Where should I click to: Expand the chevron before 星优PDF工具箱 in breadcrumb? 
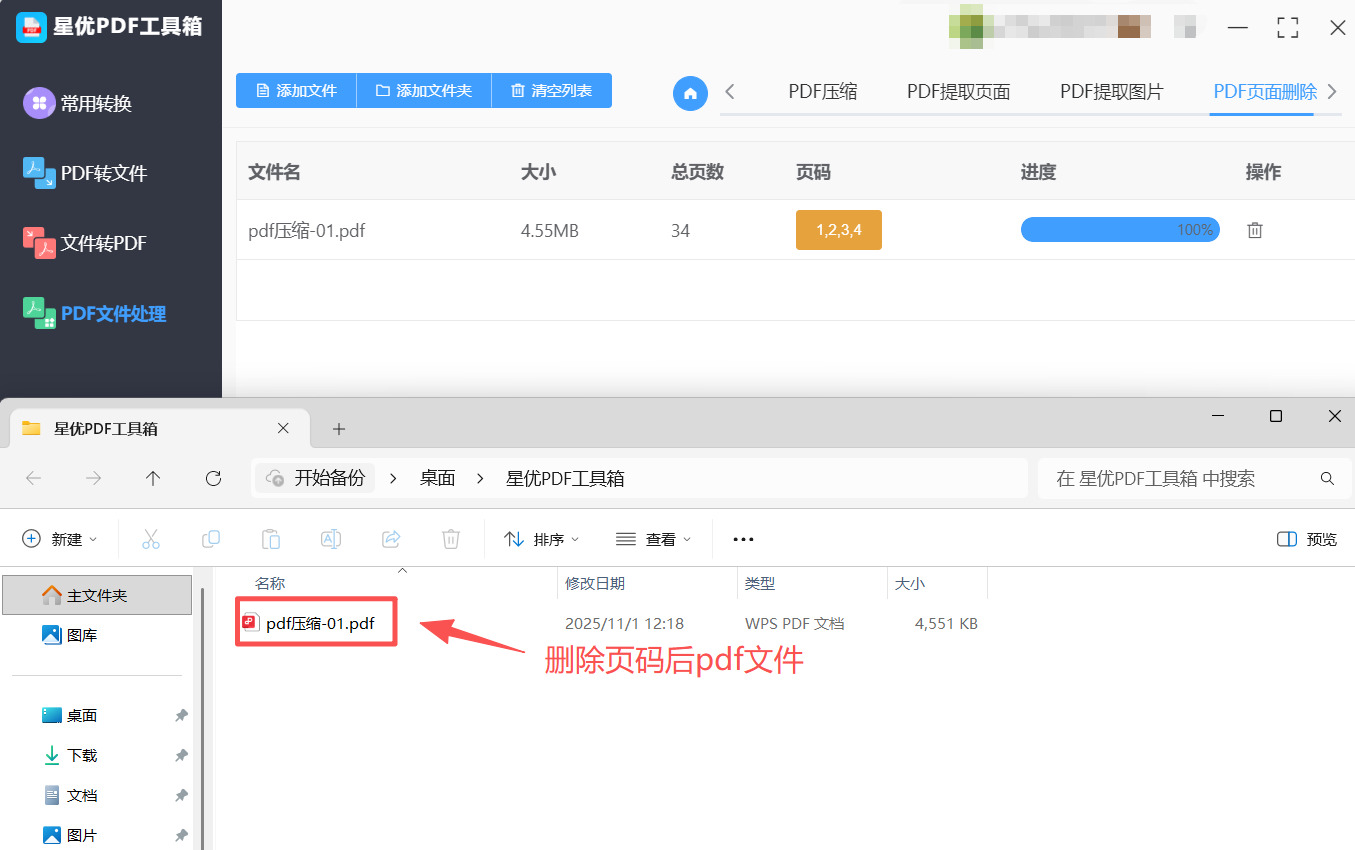[x=481, y=478]
